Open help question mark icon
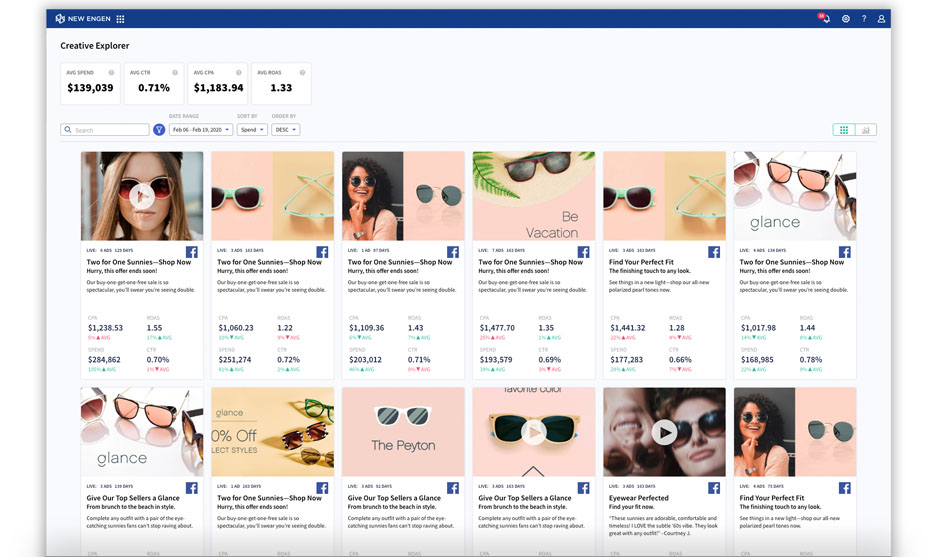This screenshot has width=940, height=557. pos(864,19)
